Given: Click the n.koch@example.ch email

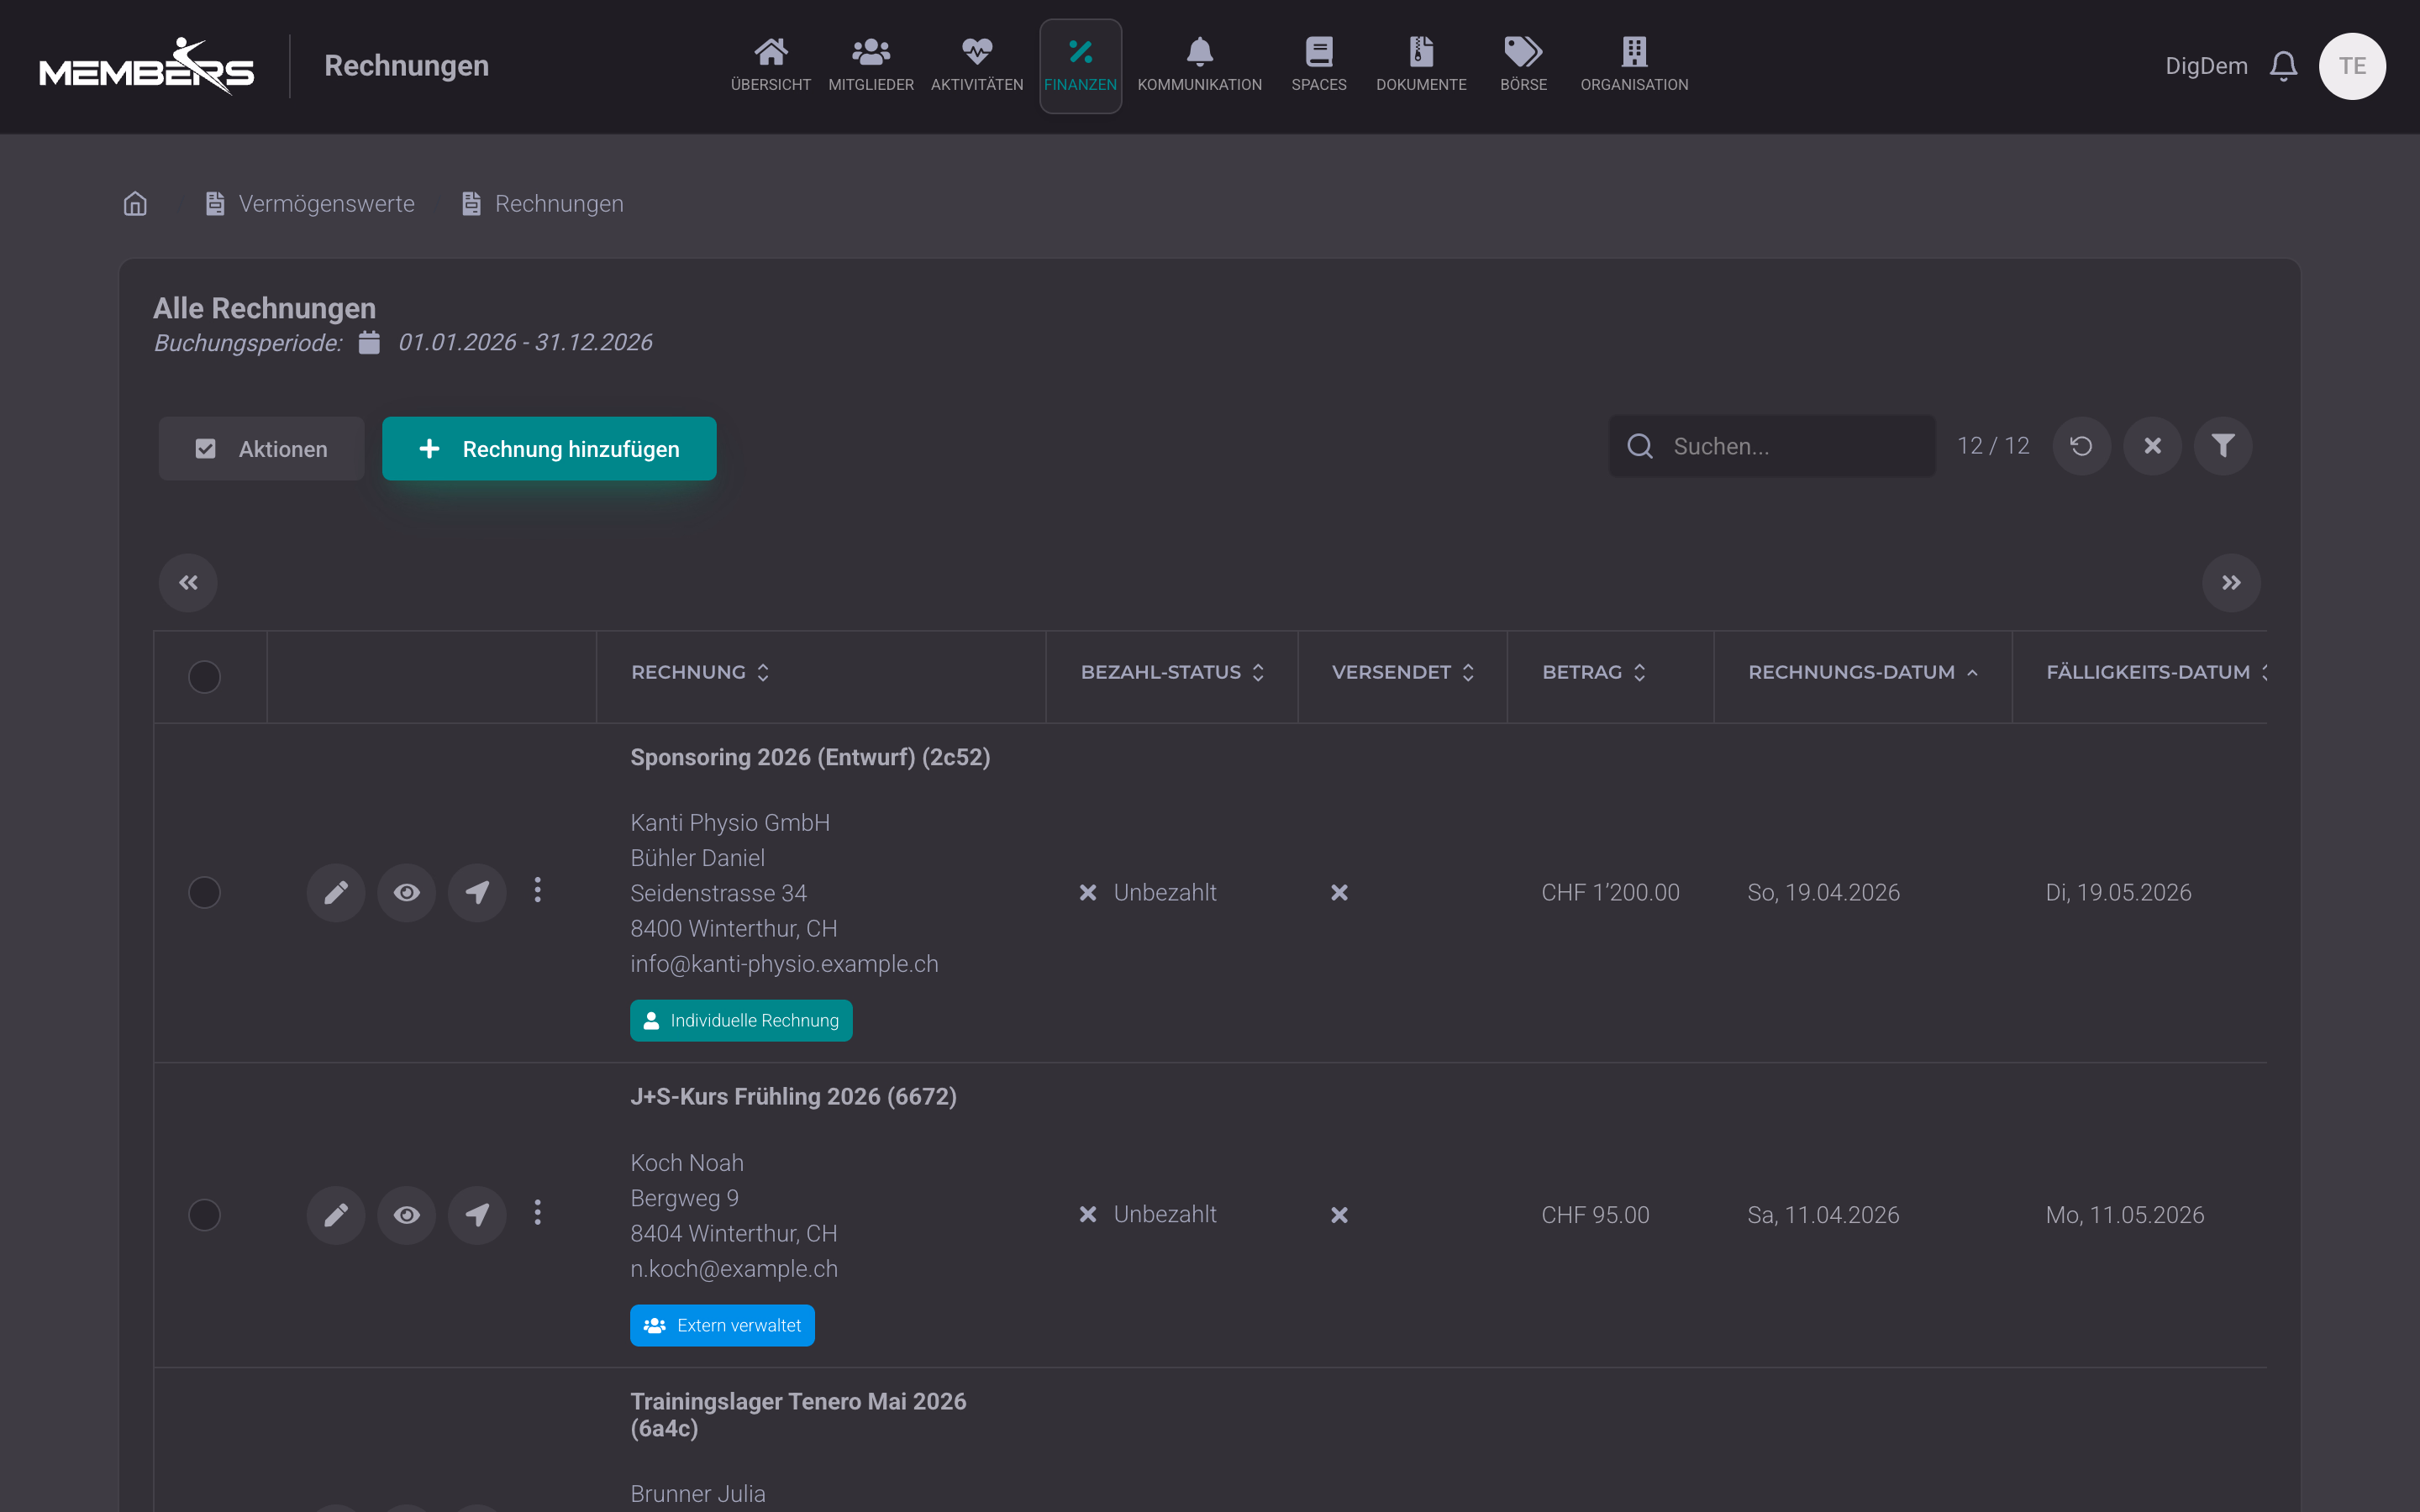Looking at the screenshot, I should [734, 1269].
